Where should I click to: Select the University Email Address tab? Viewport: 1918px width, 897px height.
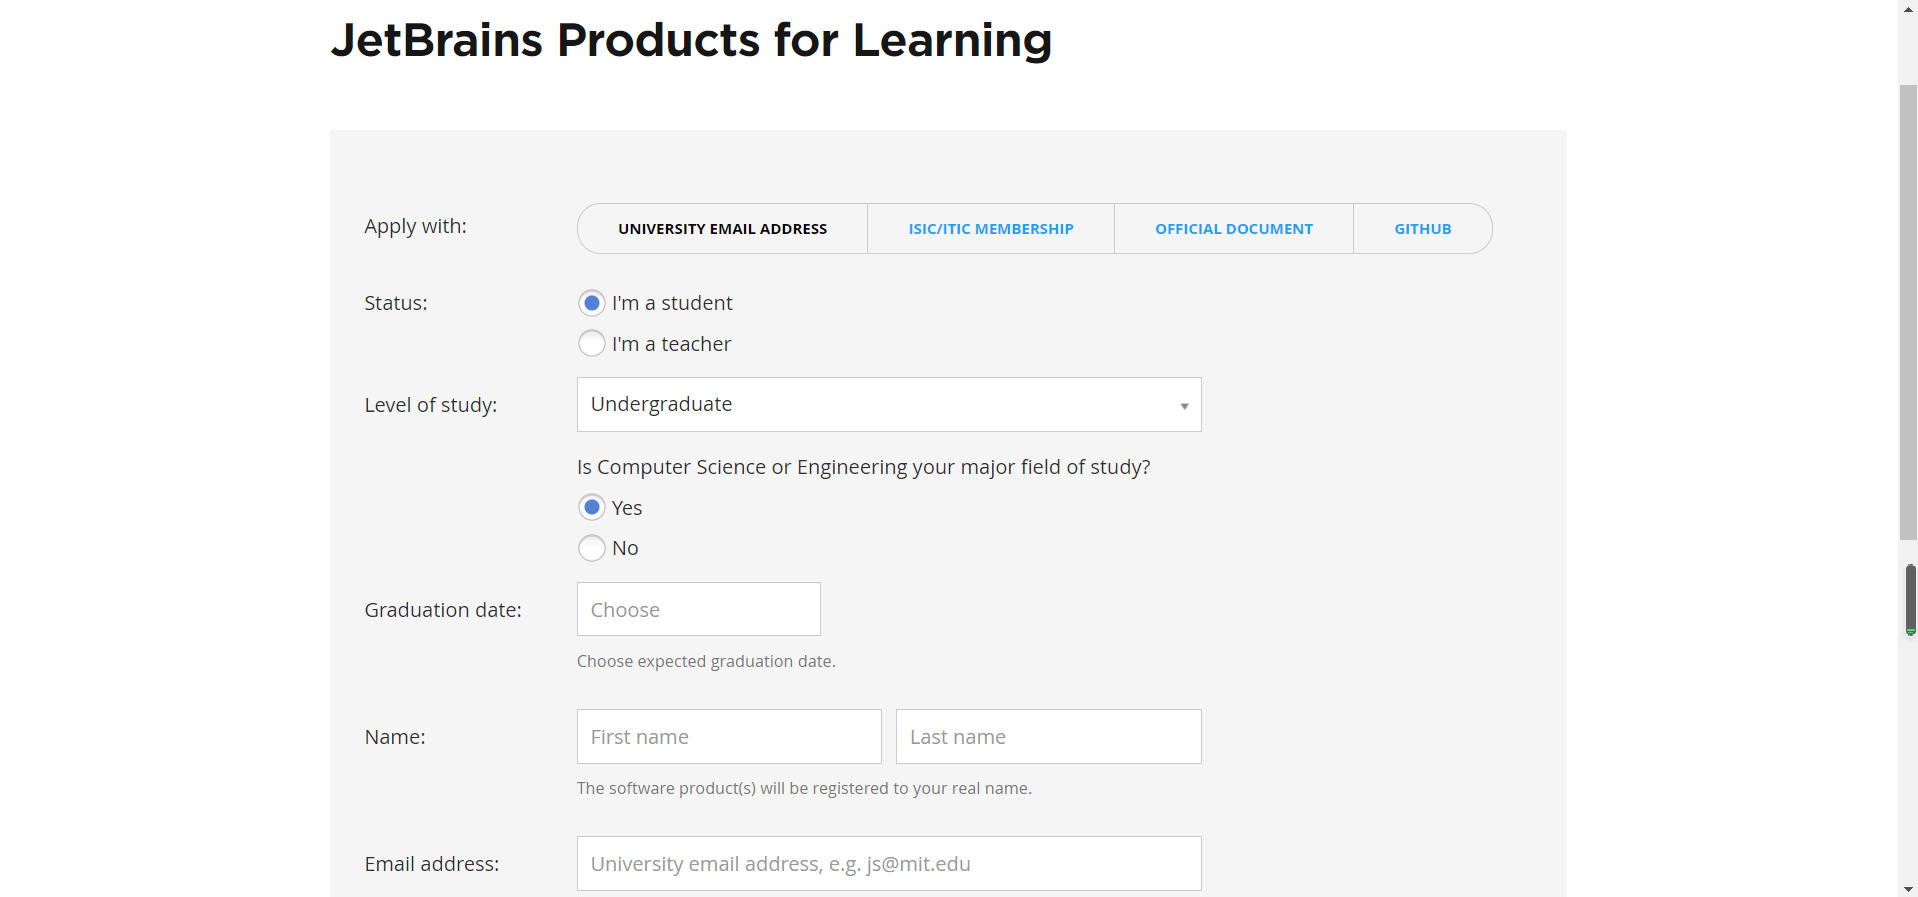click(722, 229)
